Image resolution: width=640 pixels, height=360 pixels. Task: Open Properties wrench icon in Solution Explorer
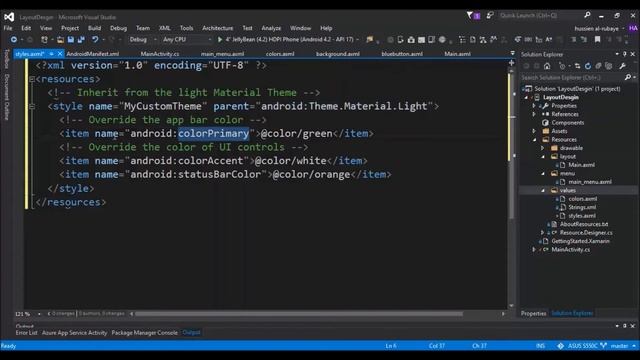pyautogui.click(x=622, y=66)
